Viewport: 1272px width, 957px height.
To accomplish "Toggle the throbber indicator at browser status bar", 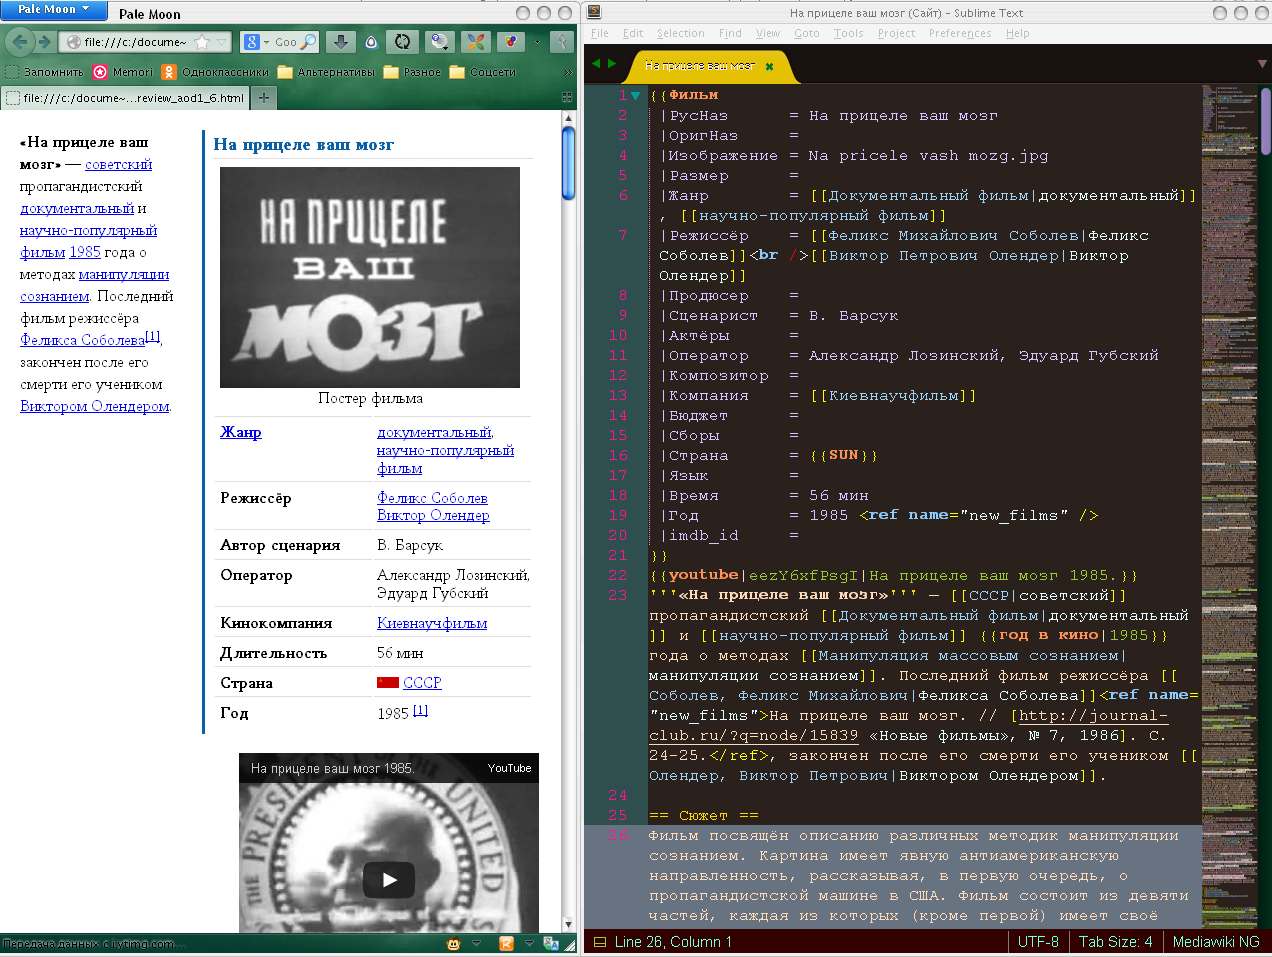I will click(454, 943).
